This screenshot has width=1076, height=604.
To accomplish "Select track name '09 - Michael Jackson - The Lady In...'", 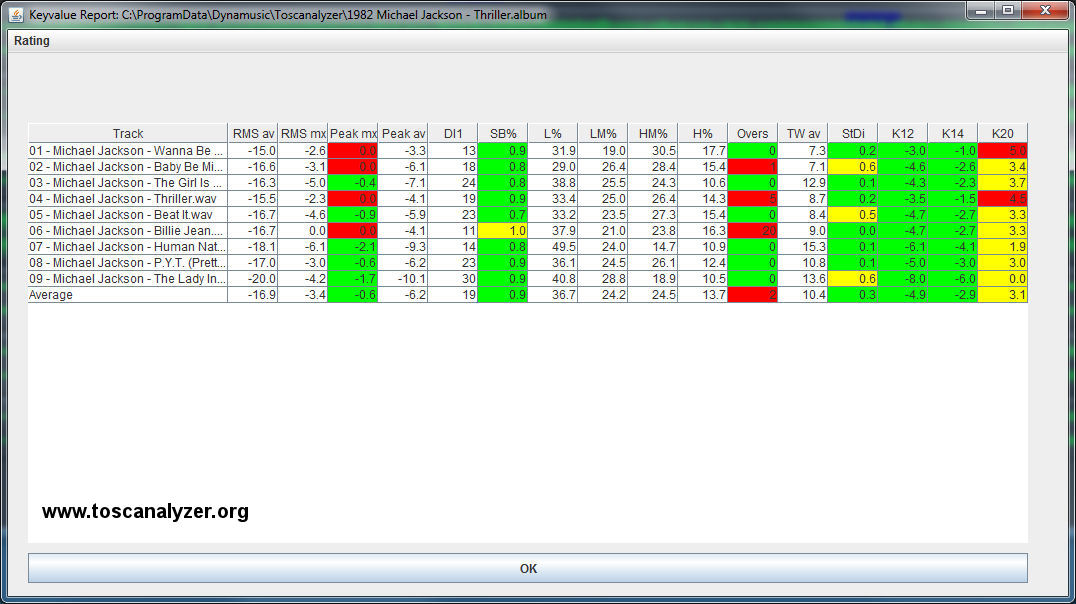I will [x=128, y=279].
